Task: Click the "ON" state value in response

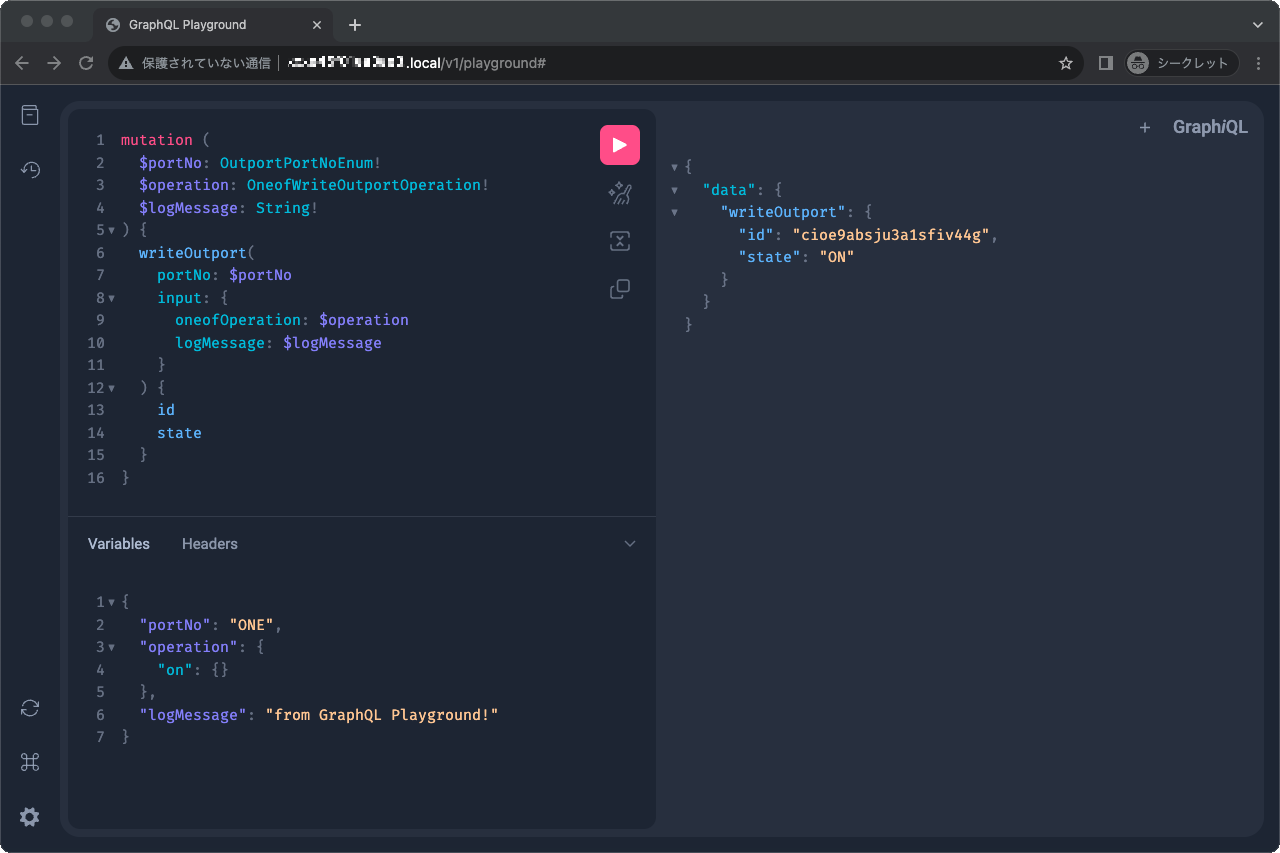Action: pos(837,257)
